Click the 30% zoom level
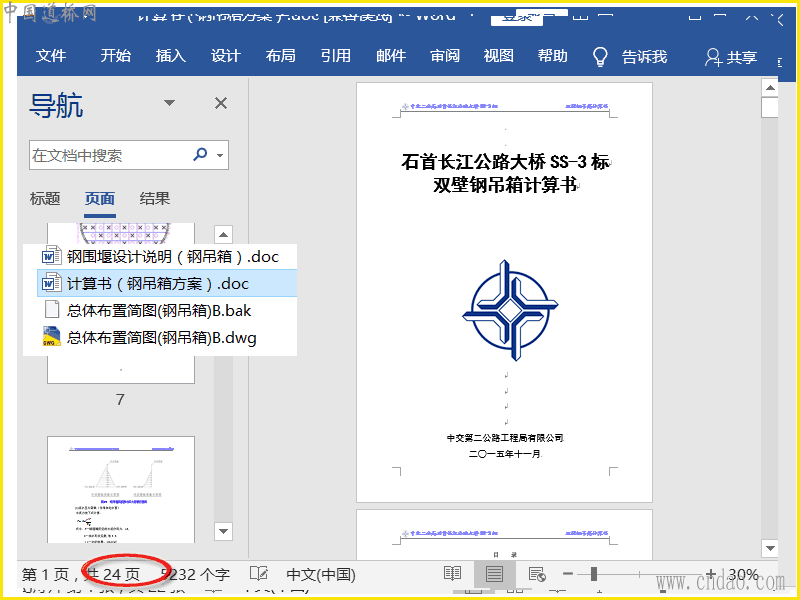This screenshot has height=600, width=800. point(743,575)
